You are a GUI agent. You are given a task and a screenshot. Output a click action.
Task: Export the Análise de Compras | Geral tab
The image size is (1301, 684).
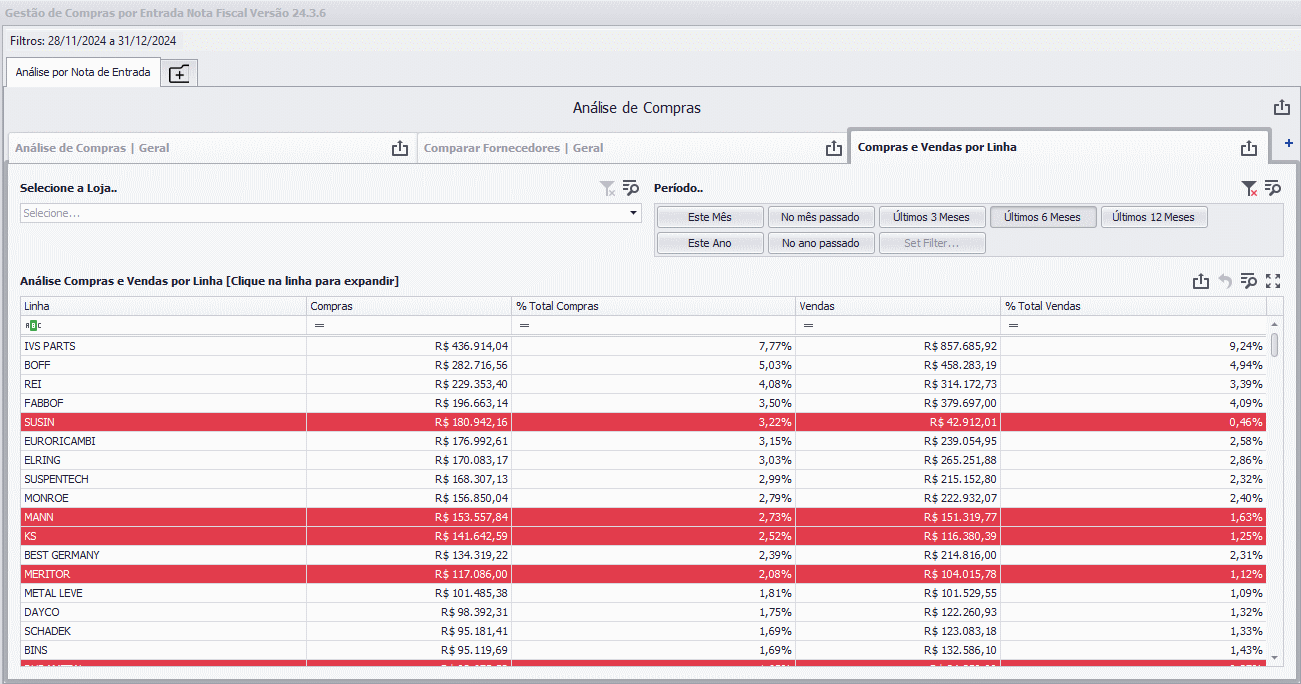pos(400,148)
